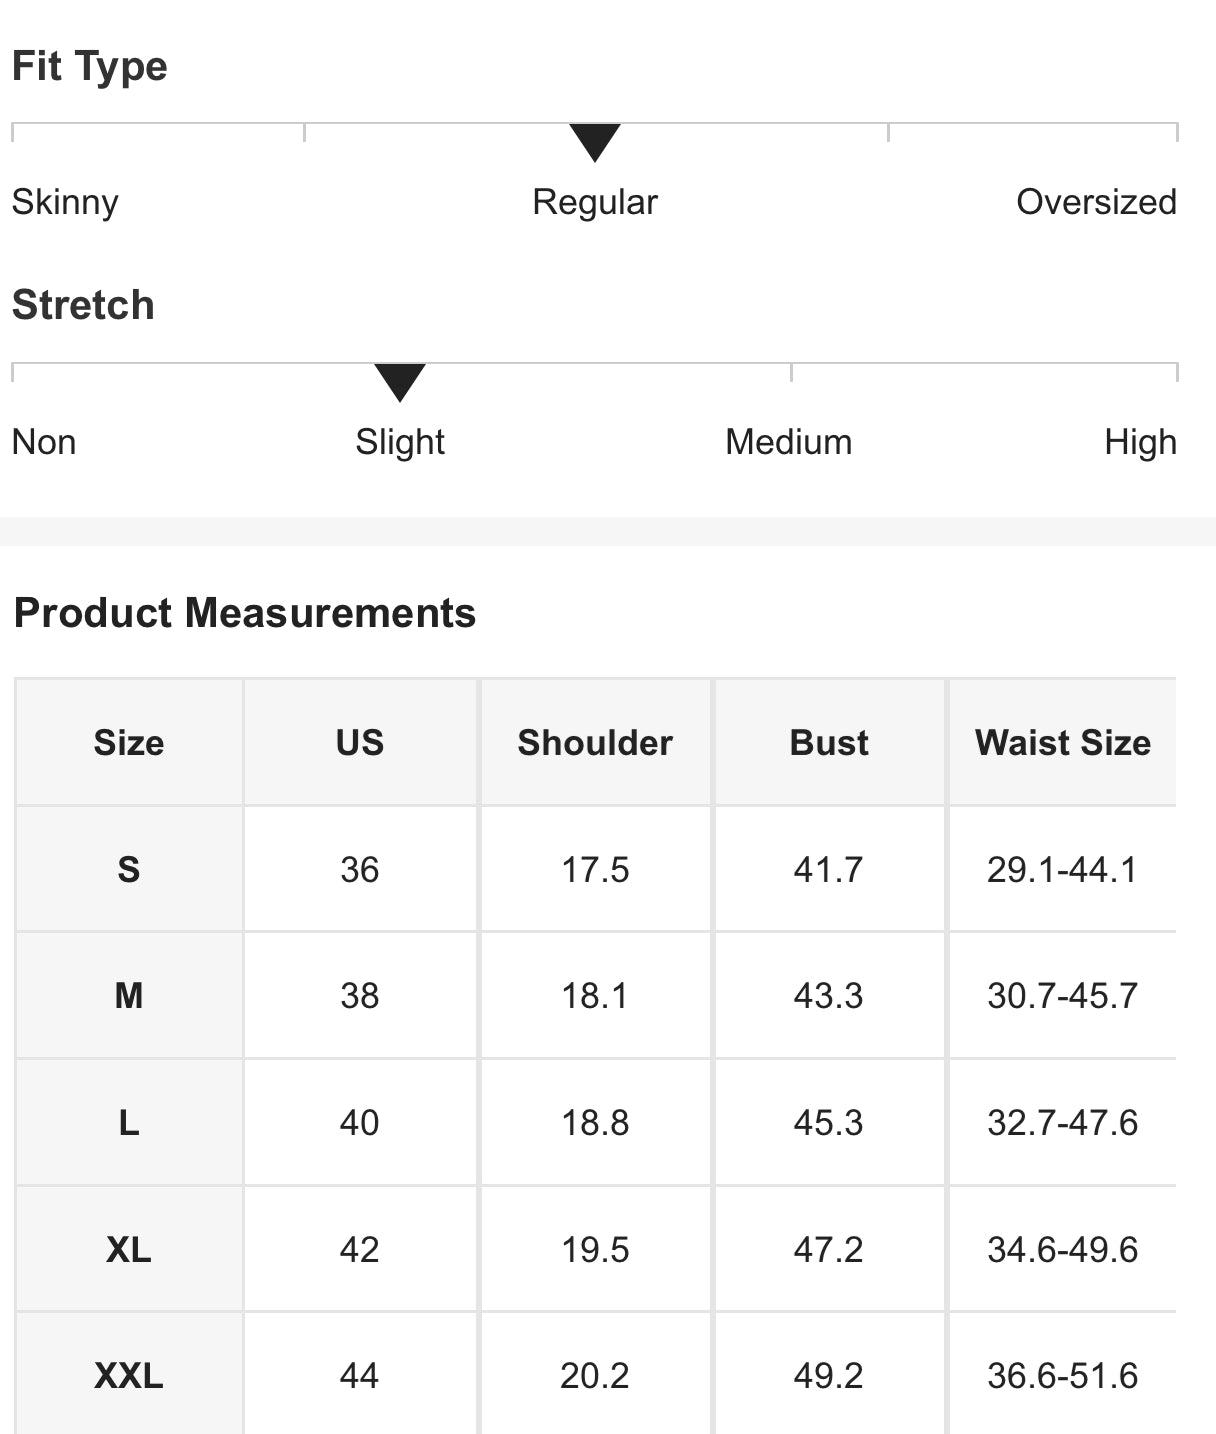Click the Product Measurements heading
The width and height of the screenshot is (1216, 1434).
tap(245, 613)
